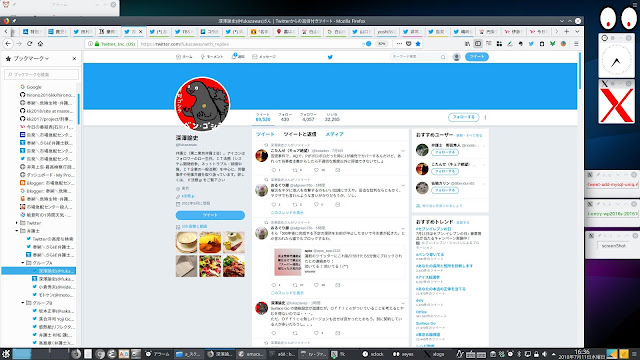Switch to ツイートと返信 tab
Image resolution: width=640 pixels, height=360 pixels.
pos(300,134)
